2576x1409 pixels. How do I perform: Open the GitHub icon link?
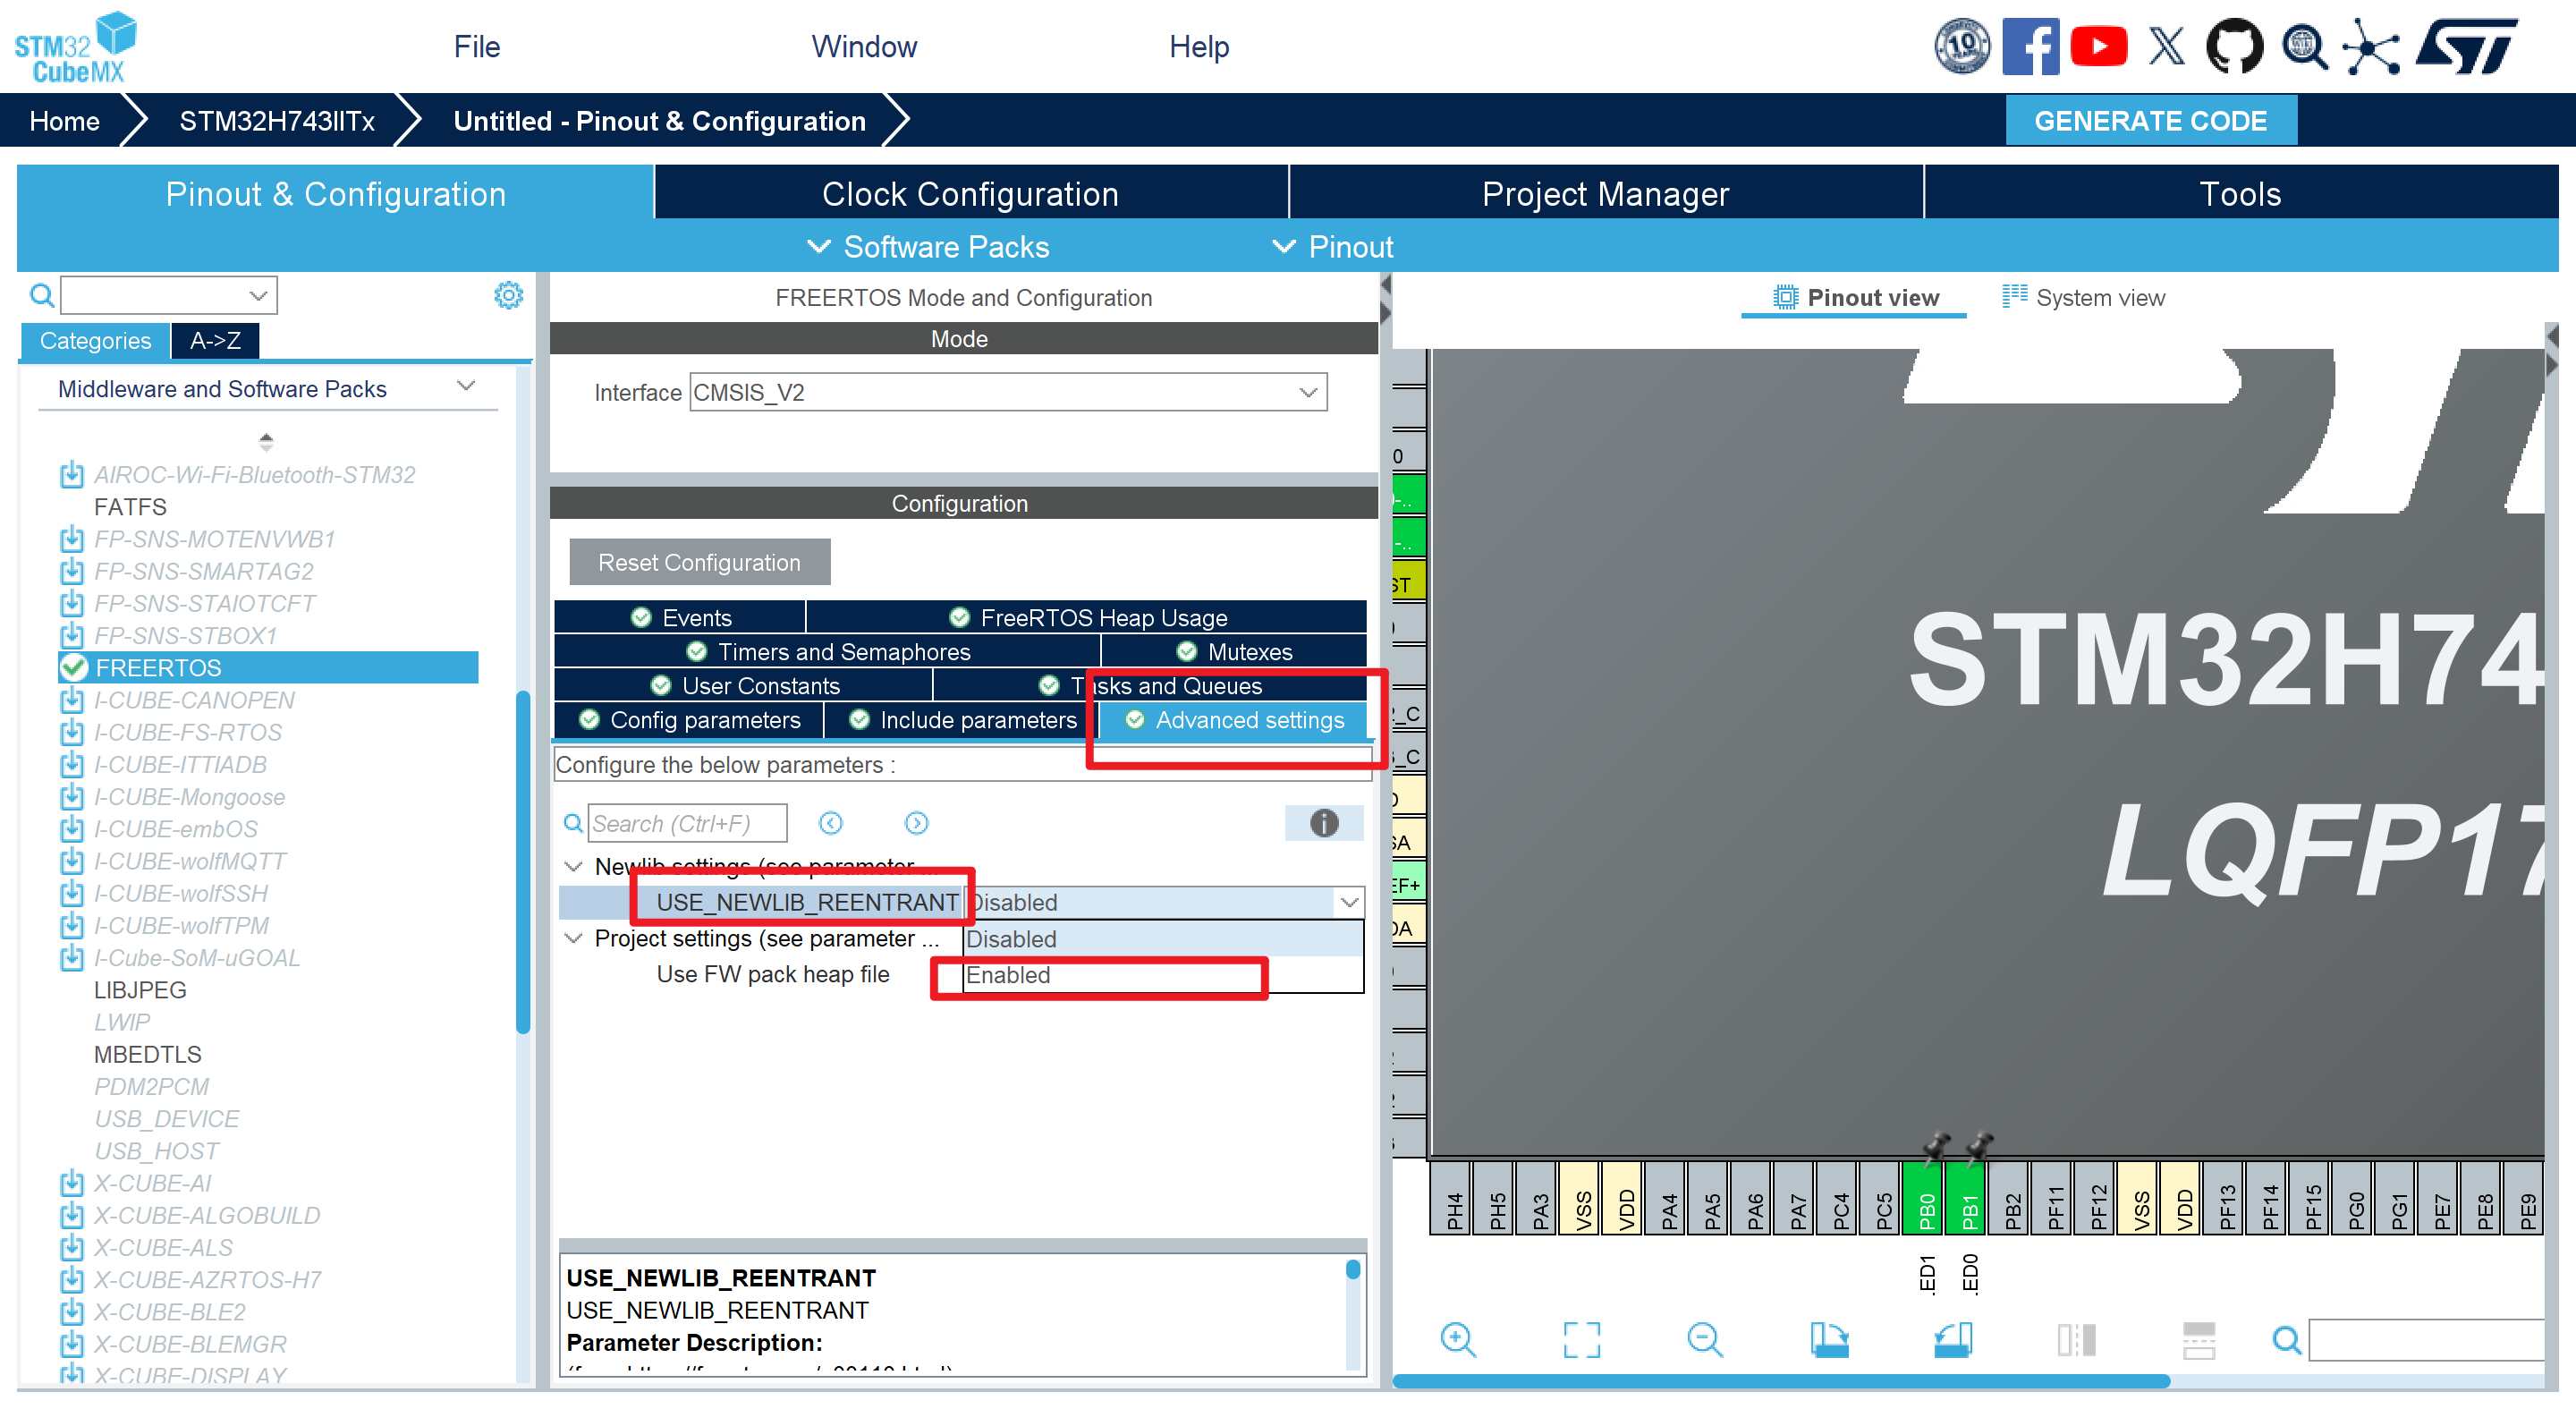[x=2234, y=46]
